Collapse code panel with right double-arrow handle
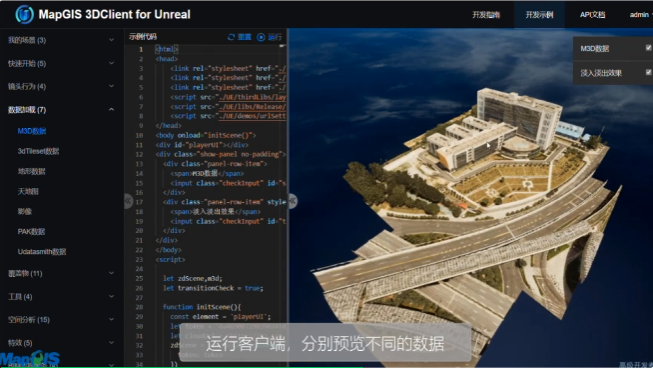The image size is (653, 369). (293, 201)
